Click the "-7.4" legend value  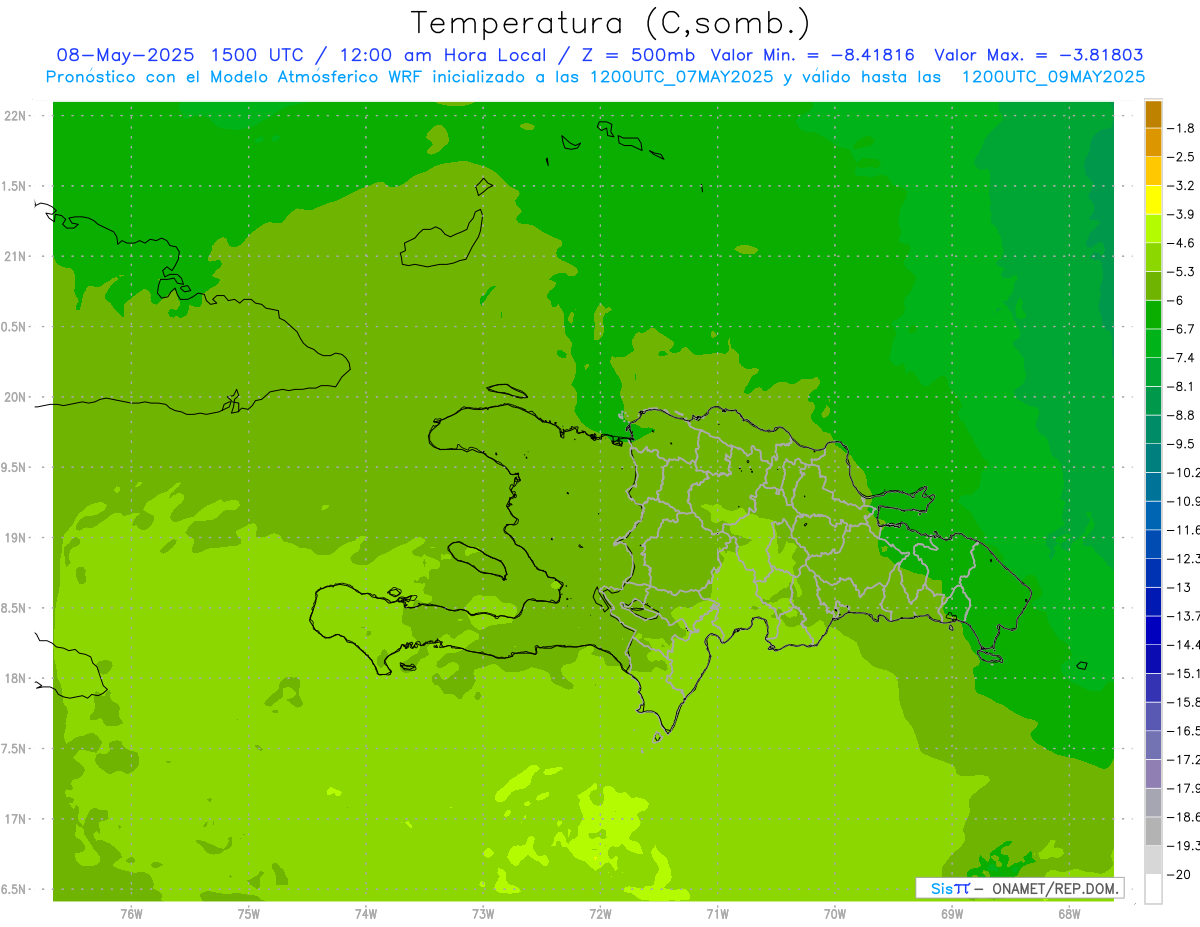point(1183,358)
